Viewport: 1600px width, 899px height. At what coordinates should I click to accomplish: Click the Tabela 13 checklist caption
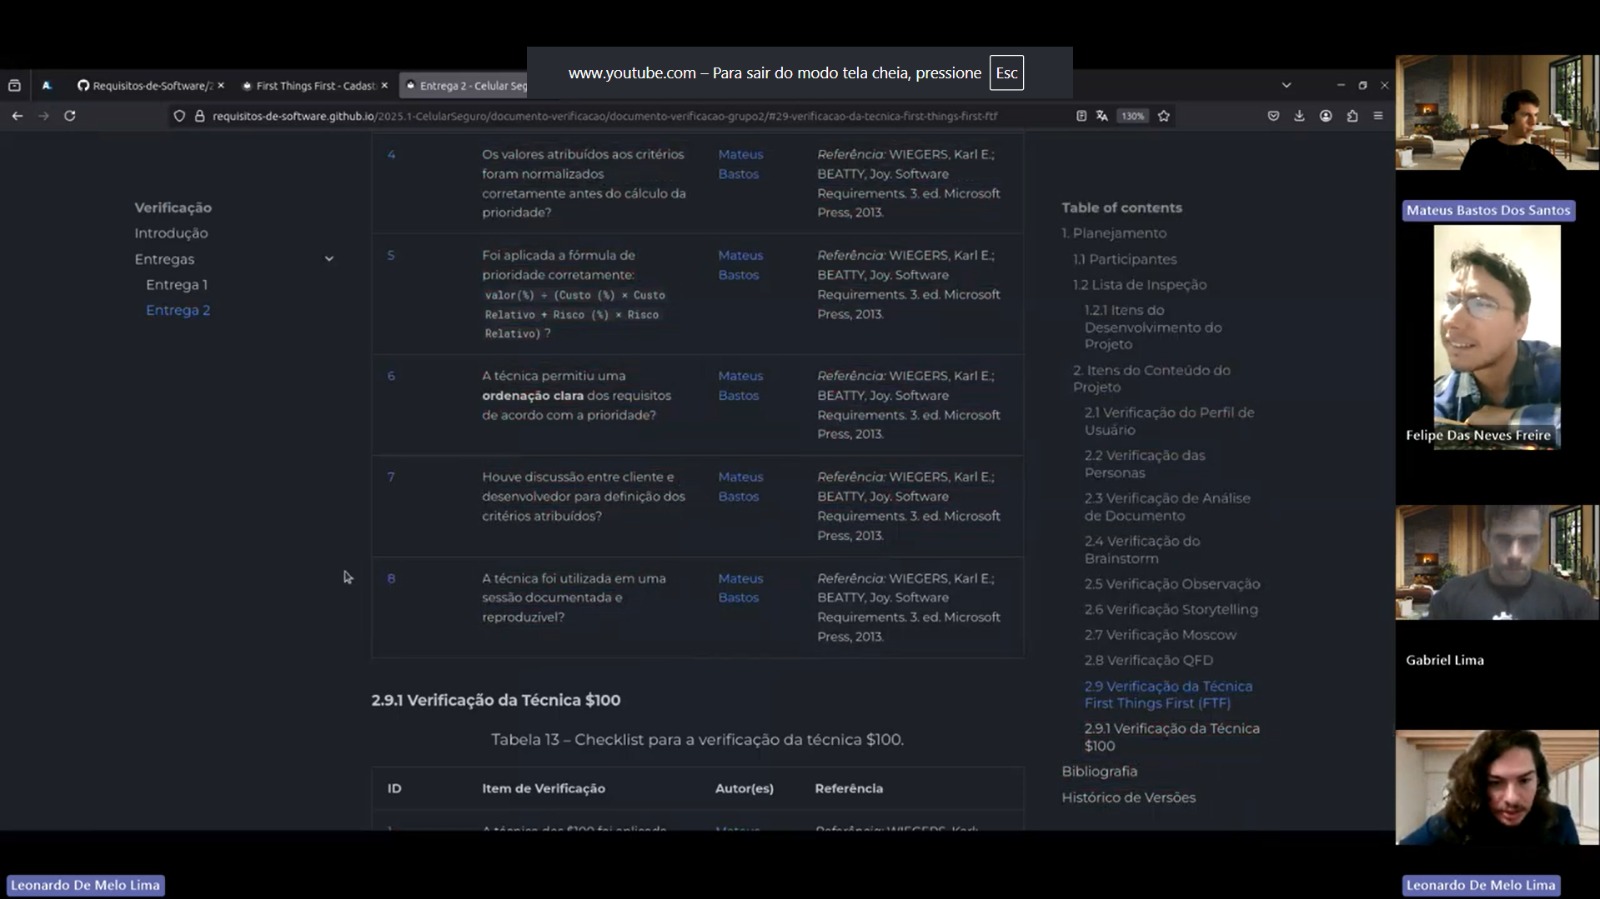(697, 740)
